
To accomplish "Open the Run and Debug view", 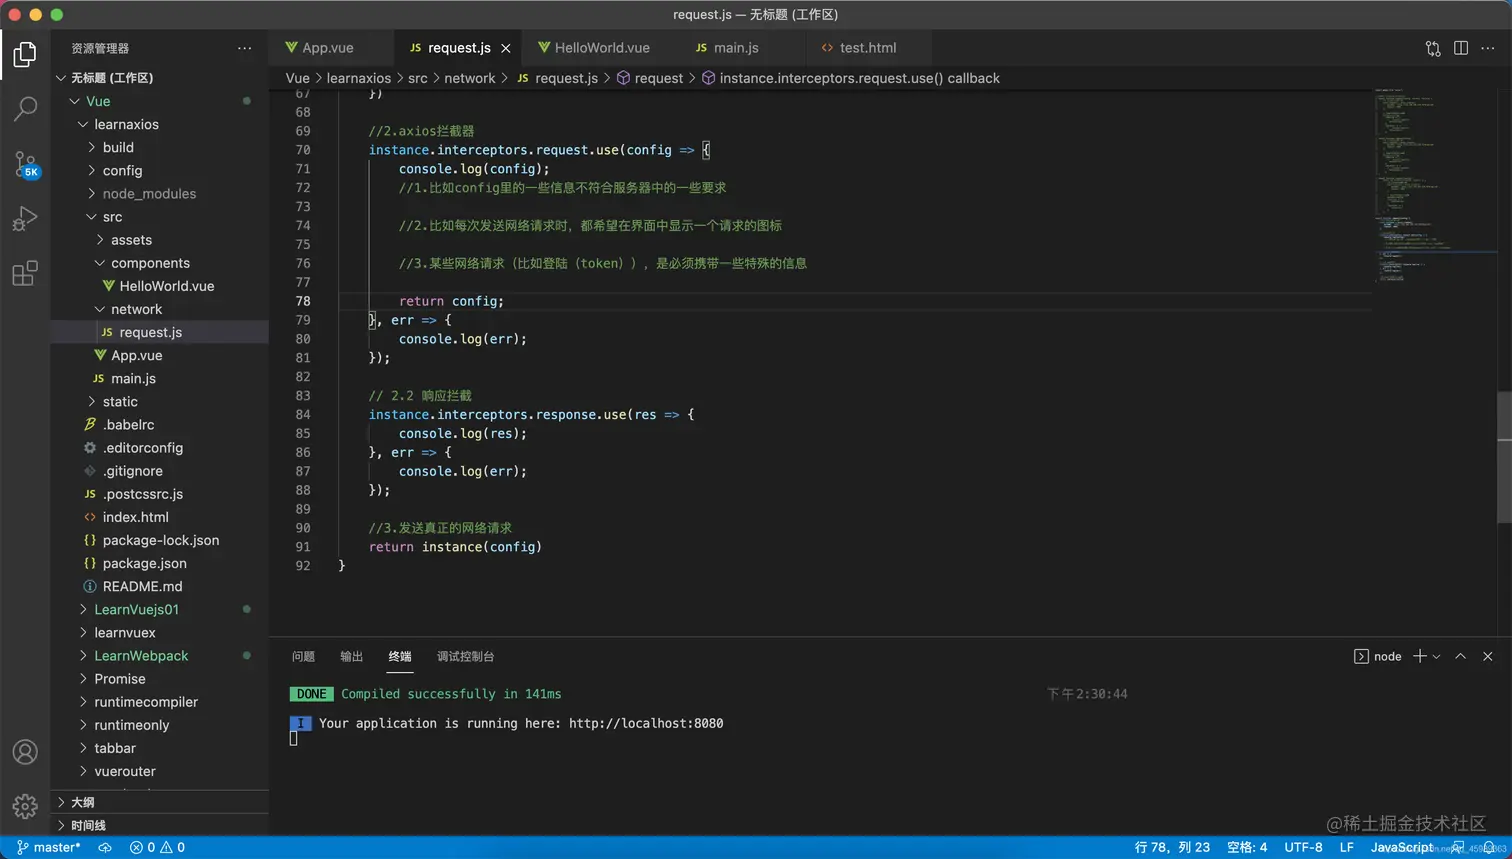I will tap(25, 218).
